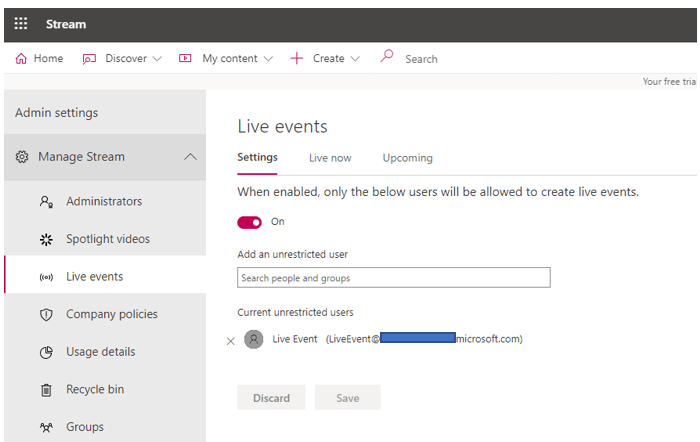The height and width of the screenshot is (442, 700).
Task: Click the search magnifier icon
Action: coord(387,58)
